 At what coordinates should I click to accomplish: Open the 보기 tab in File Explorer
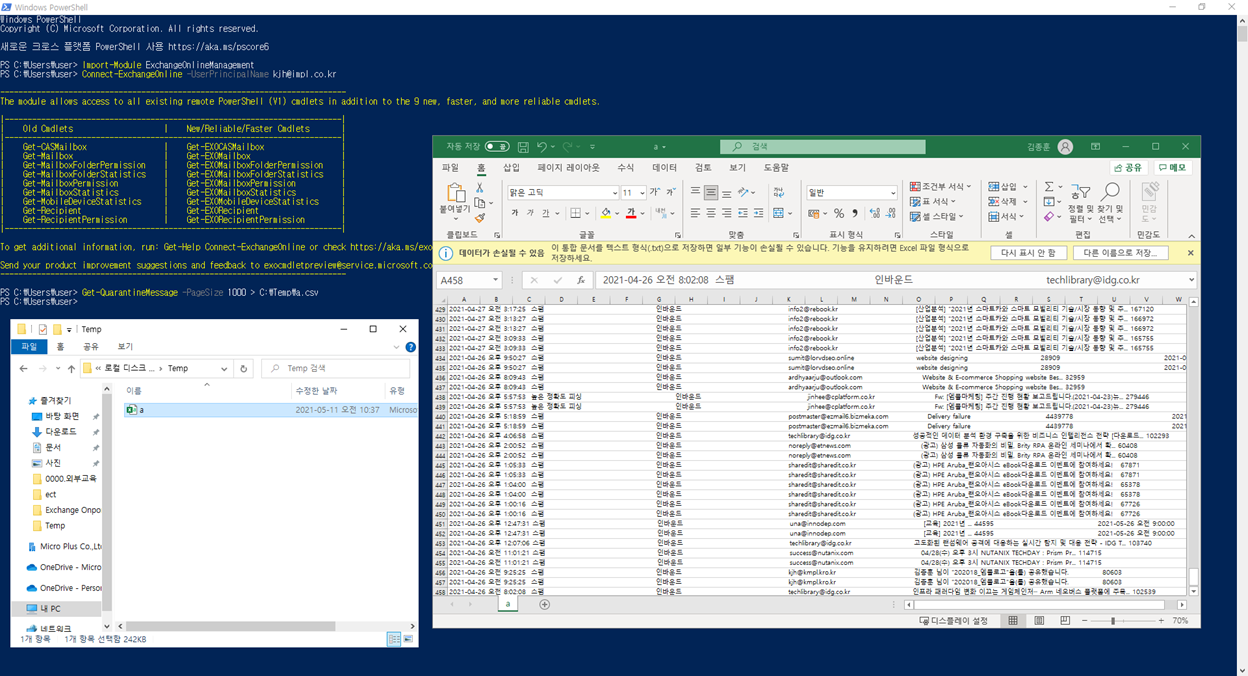coord(125,347)
